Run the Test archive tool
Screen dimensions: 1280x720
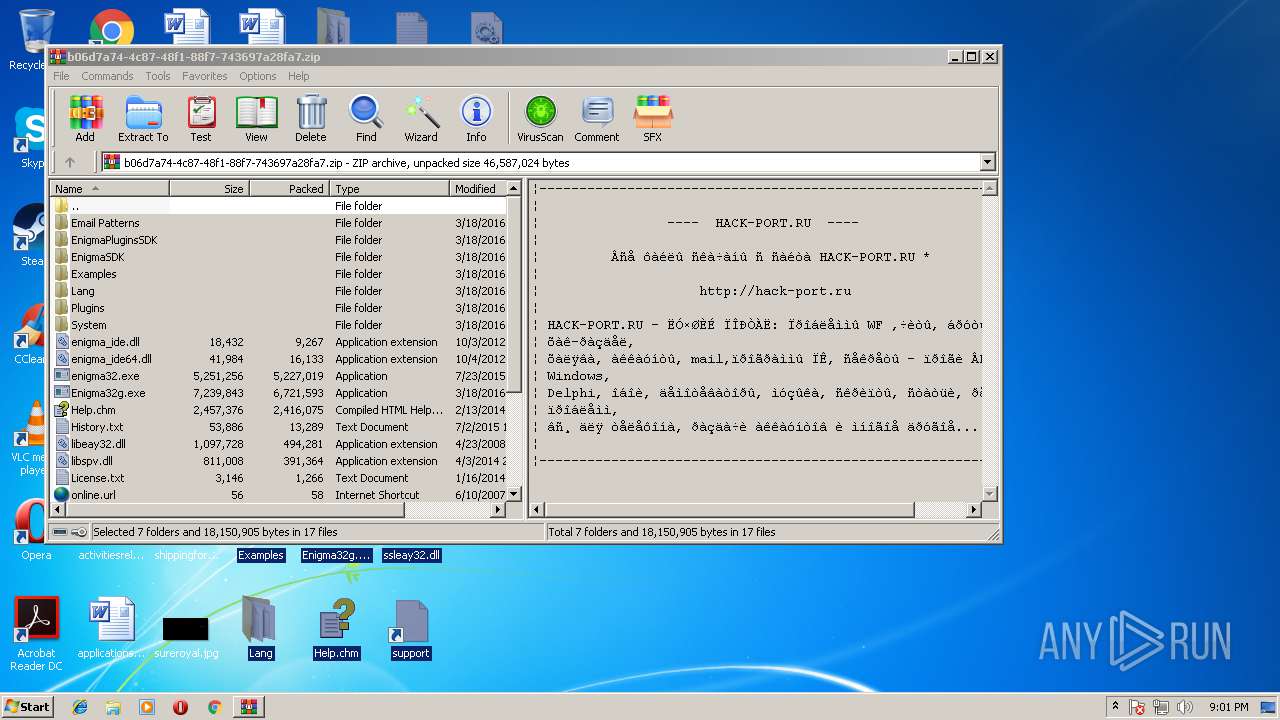point(201,119)
